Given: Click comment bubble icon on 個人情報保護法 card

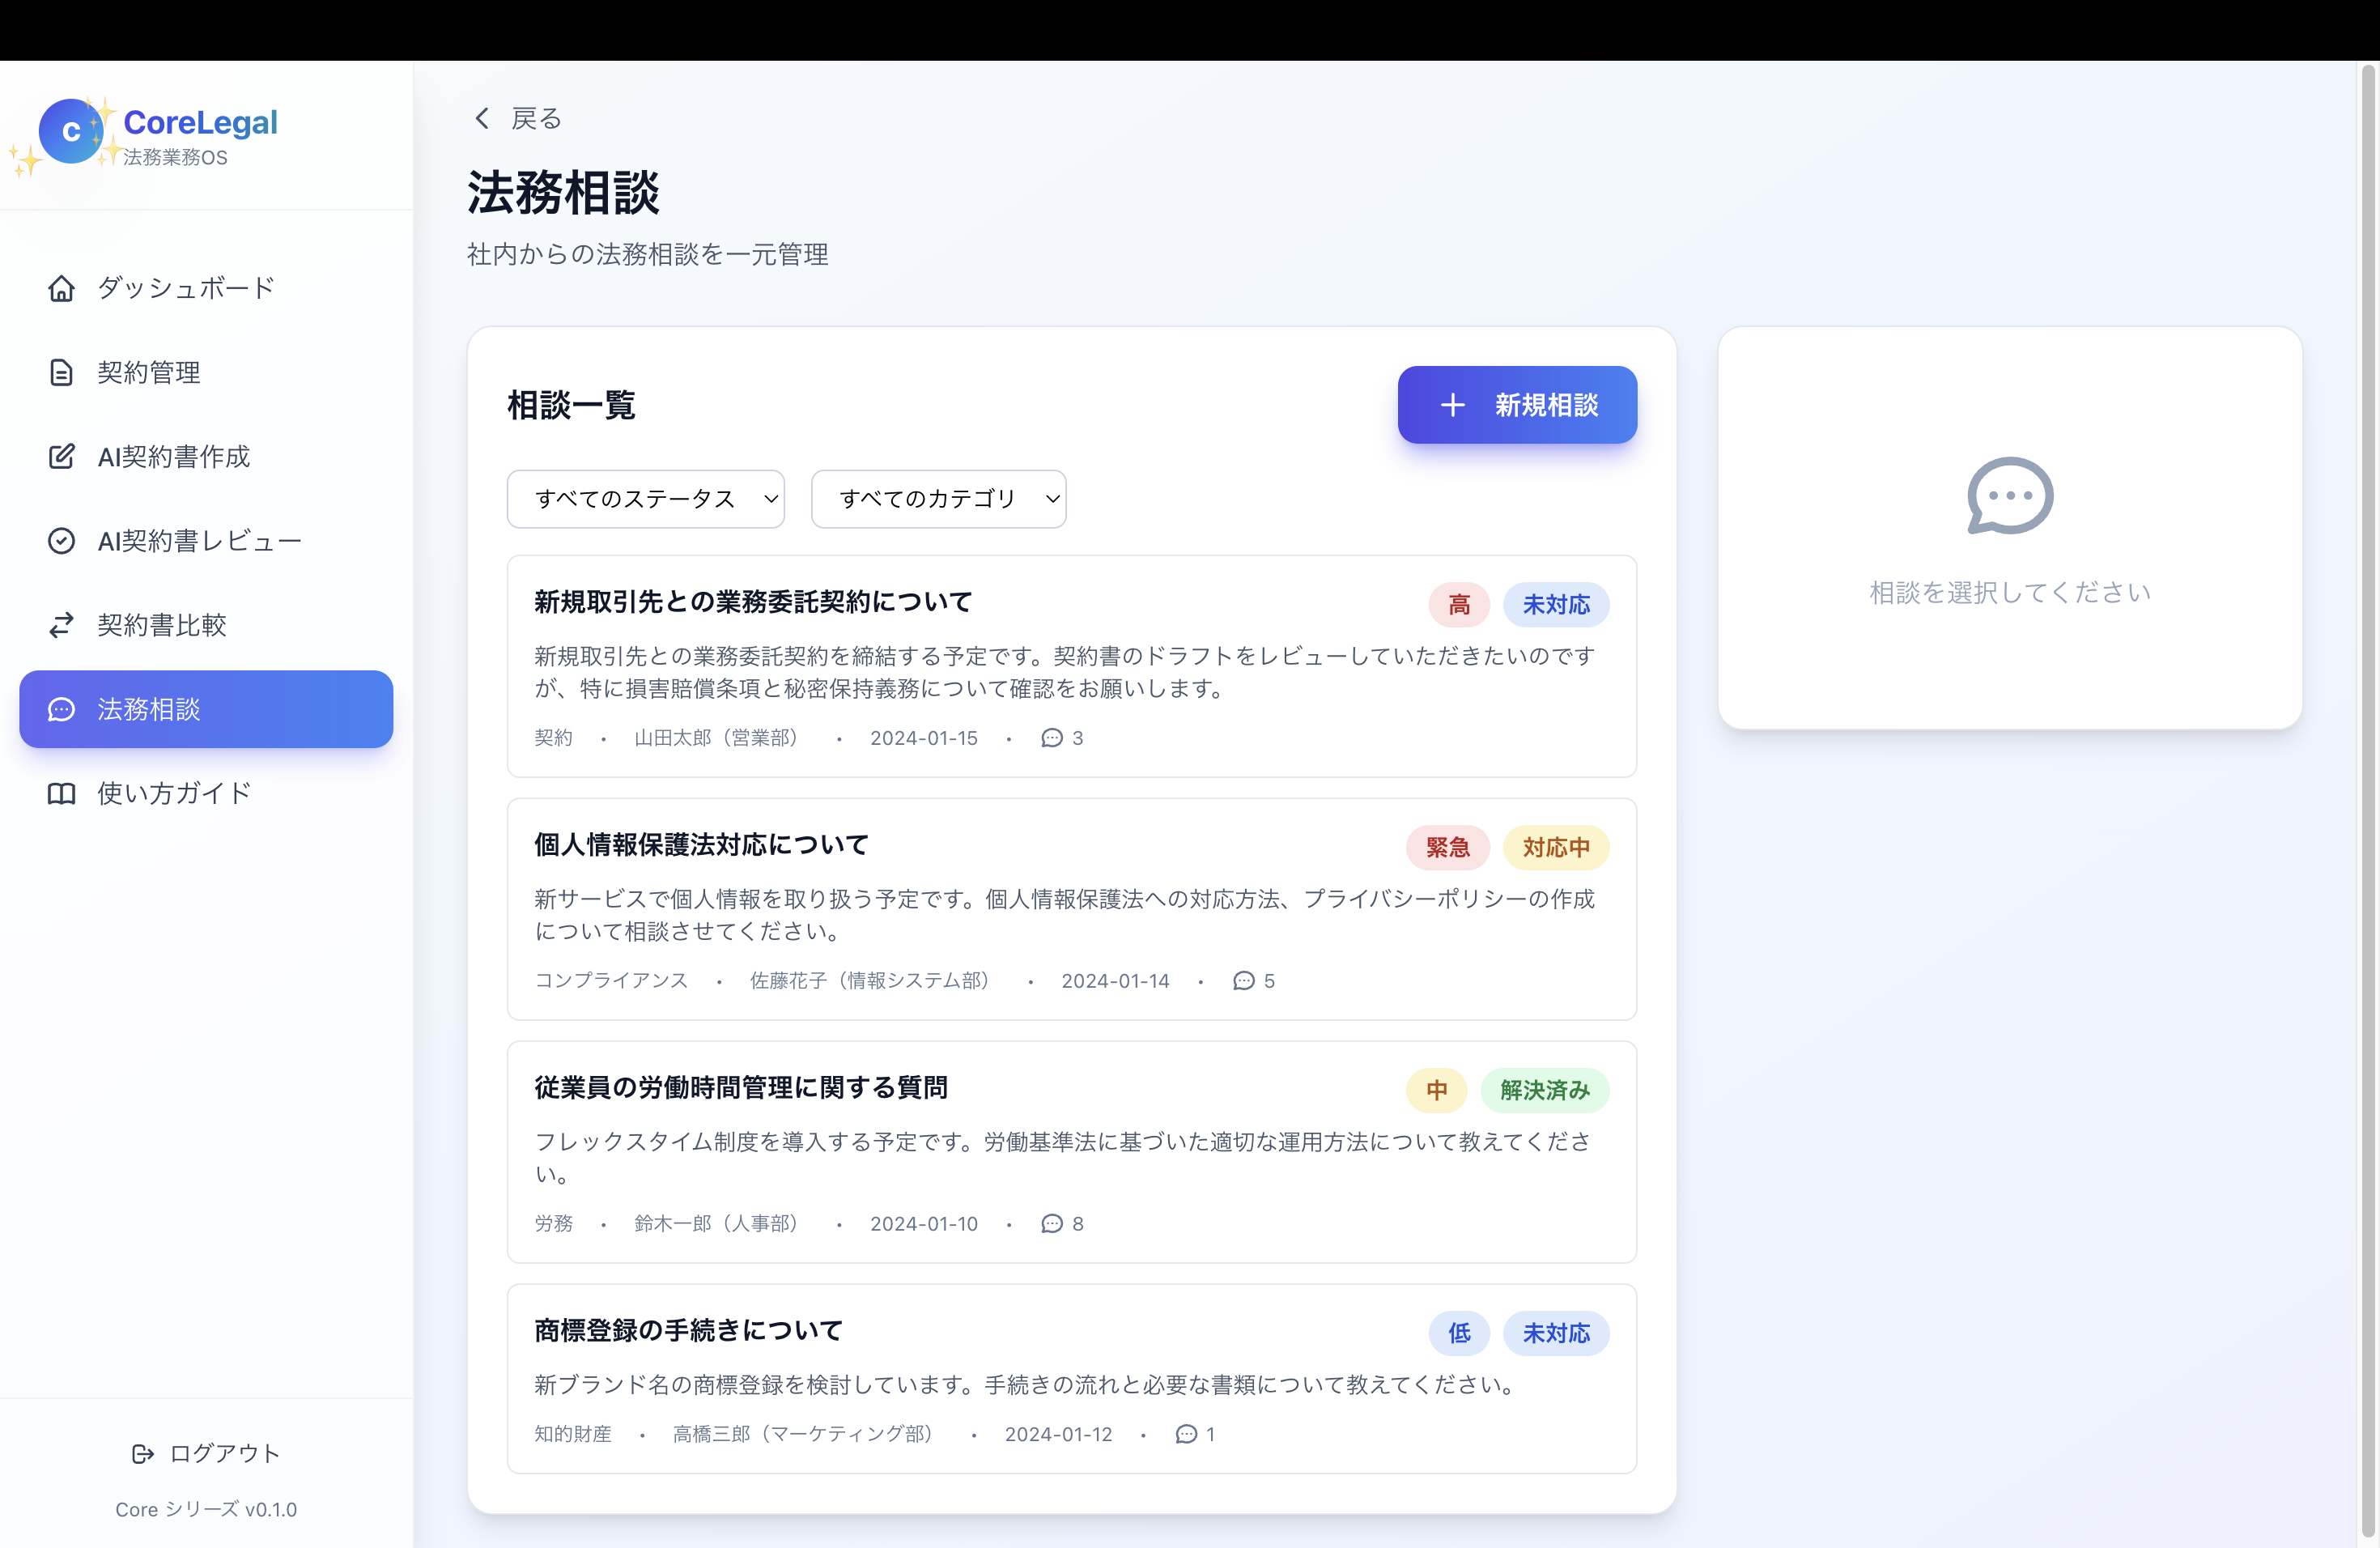Looking at the screenshot, I should click(1243, 981).
